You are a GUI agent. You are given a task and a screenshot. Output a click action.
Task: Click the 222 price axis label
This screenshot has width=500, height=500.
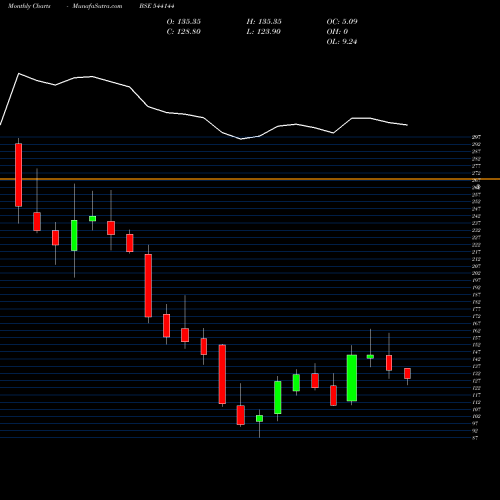[x=476, y=245]
